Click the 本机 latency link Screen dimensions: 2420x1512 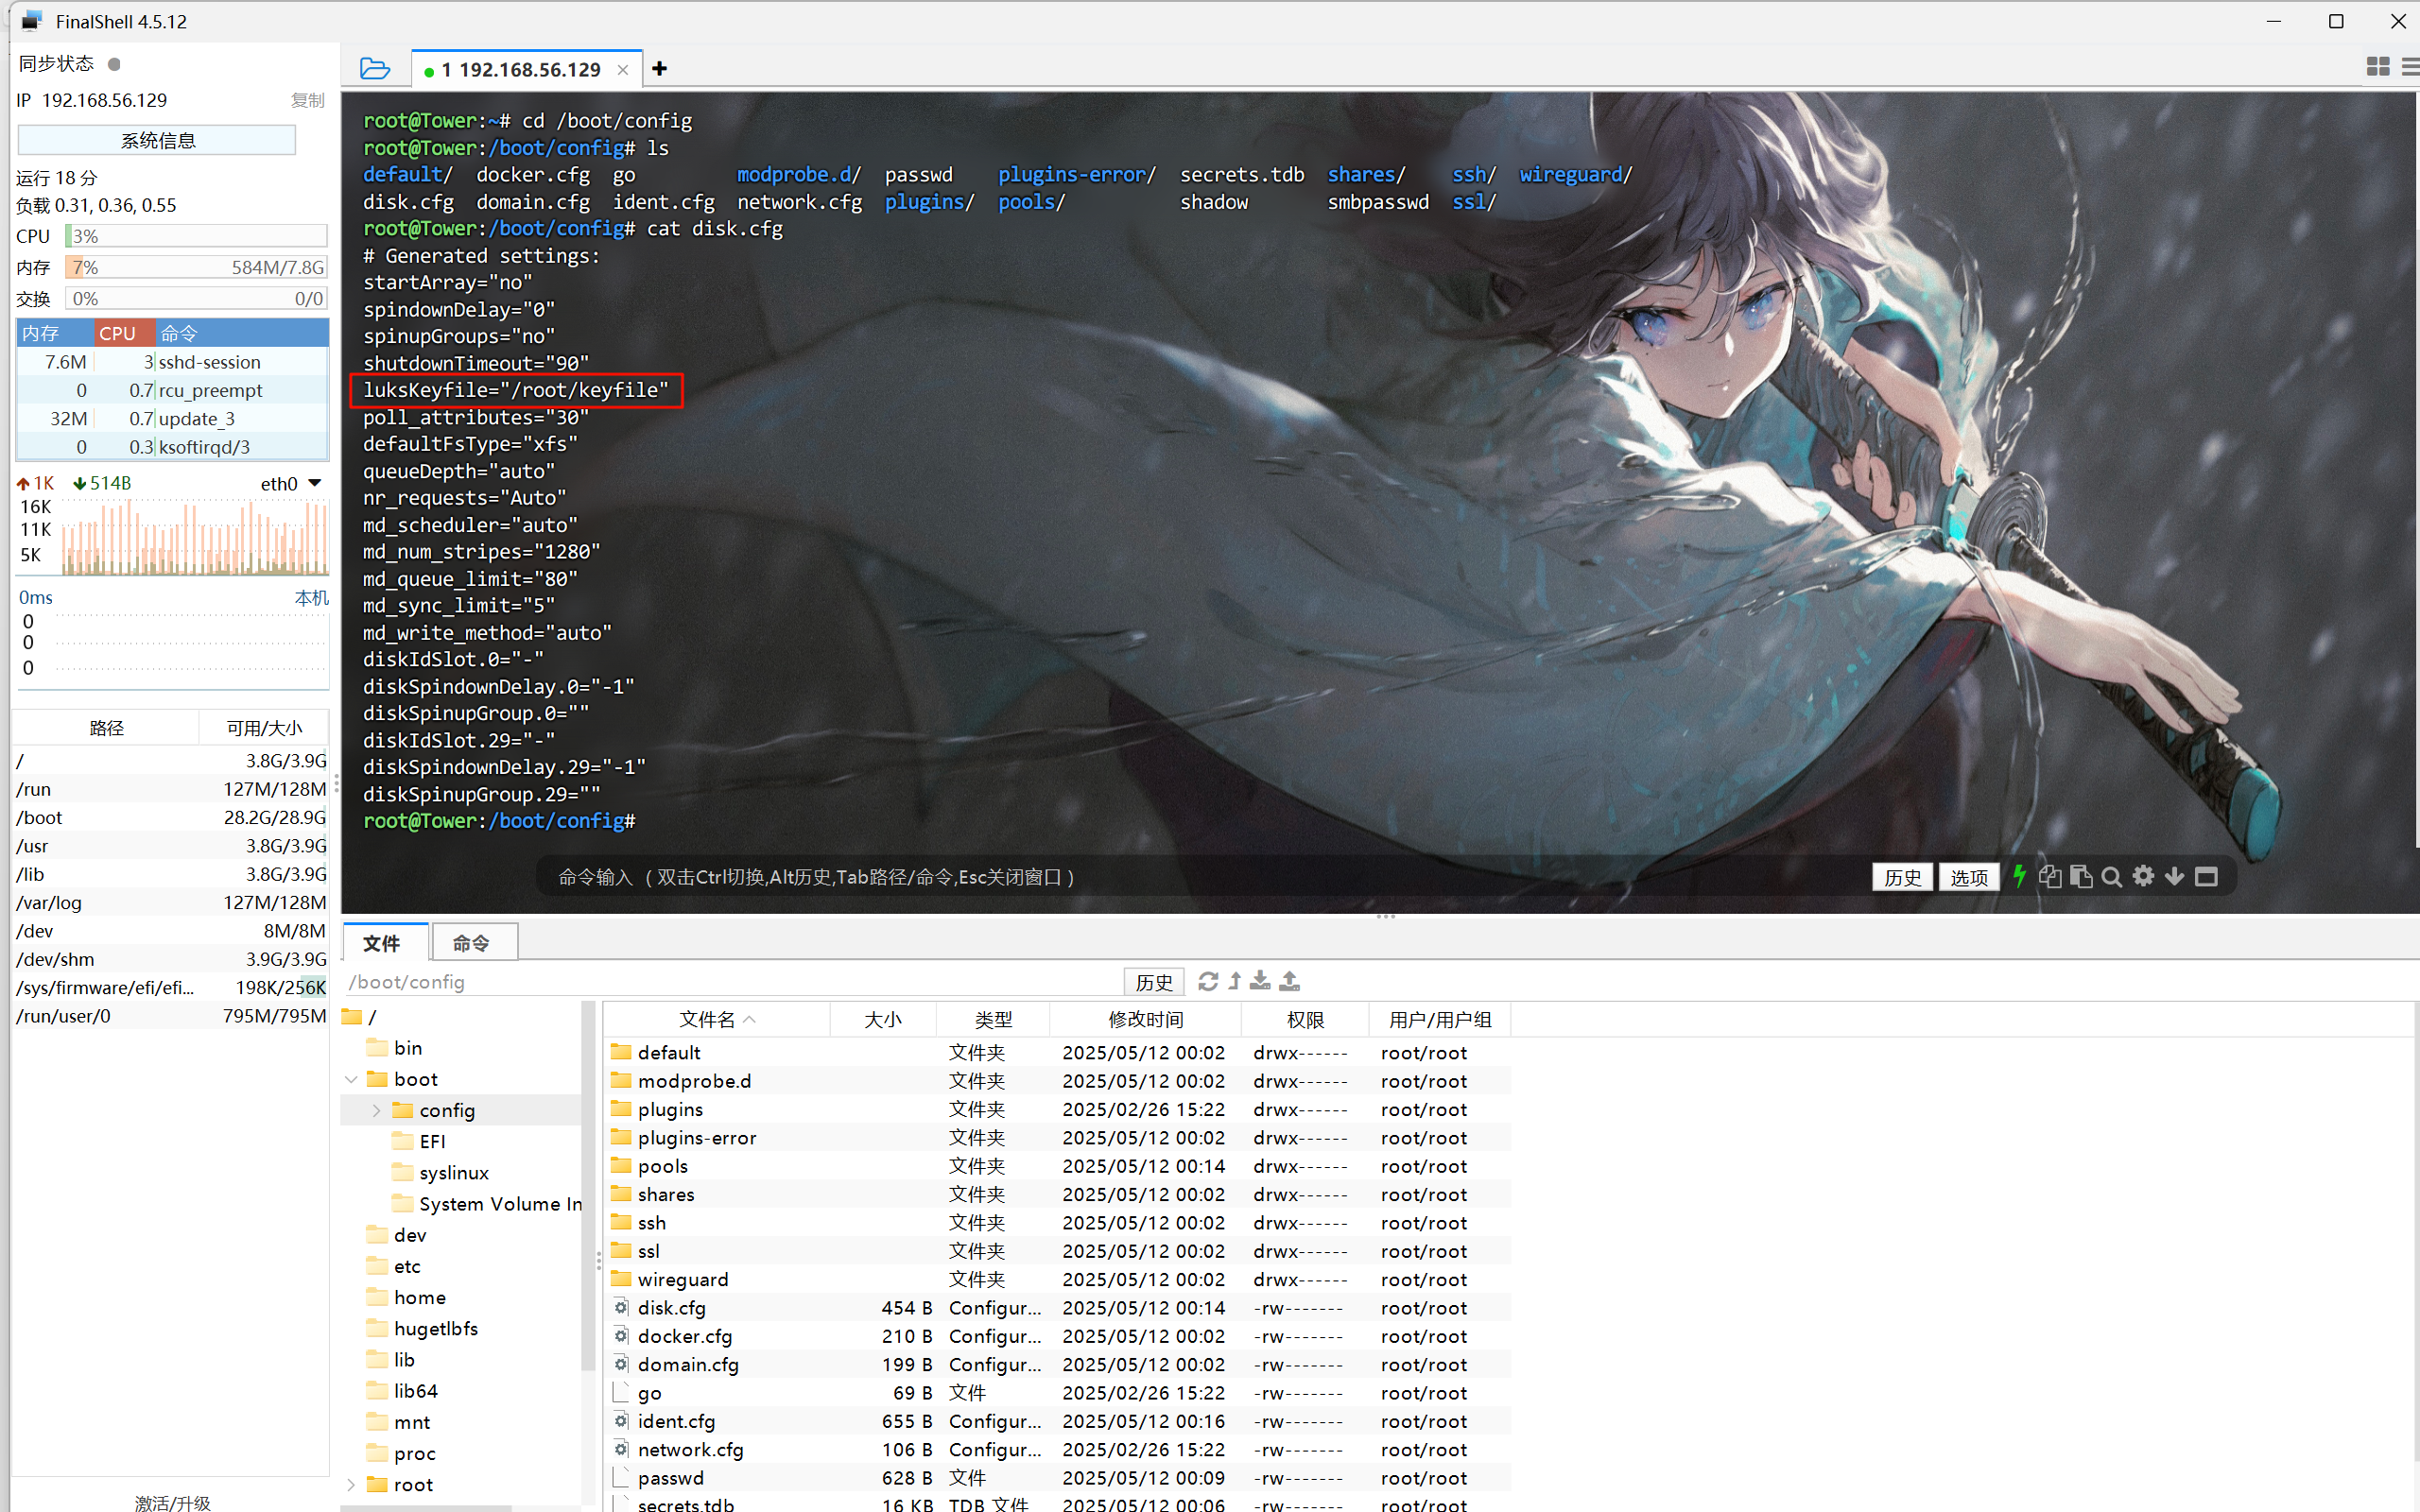point(311,597)
